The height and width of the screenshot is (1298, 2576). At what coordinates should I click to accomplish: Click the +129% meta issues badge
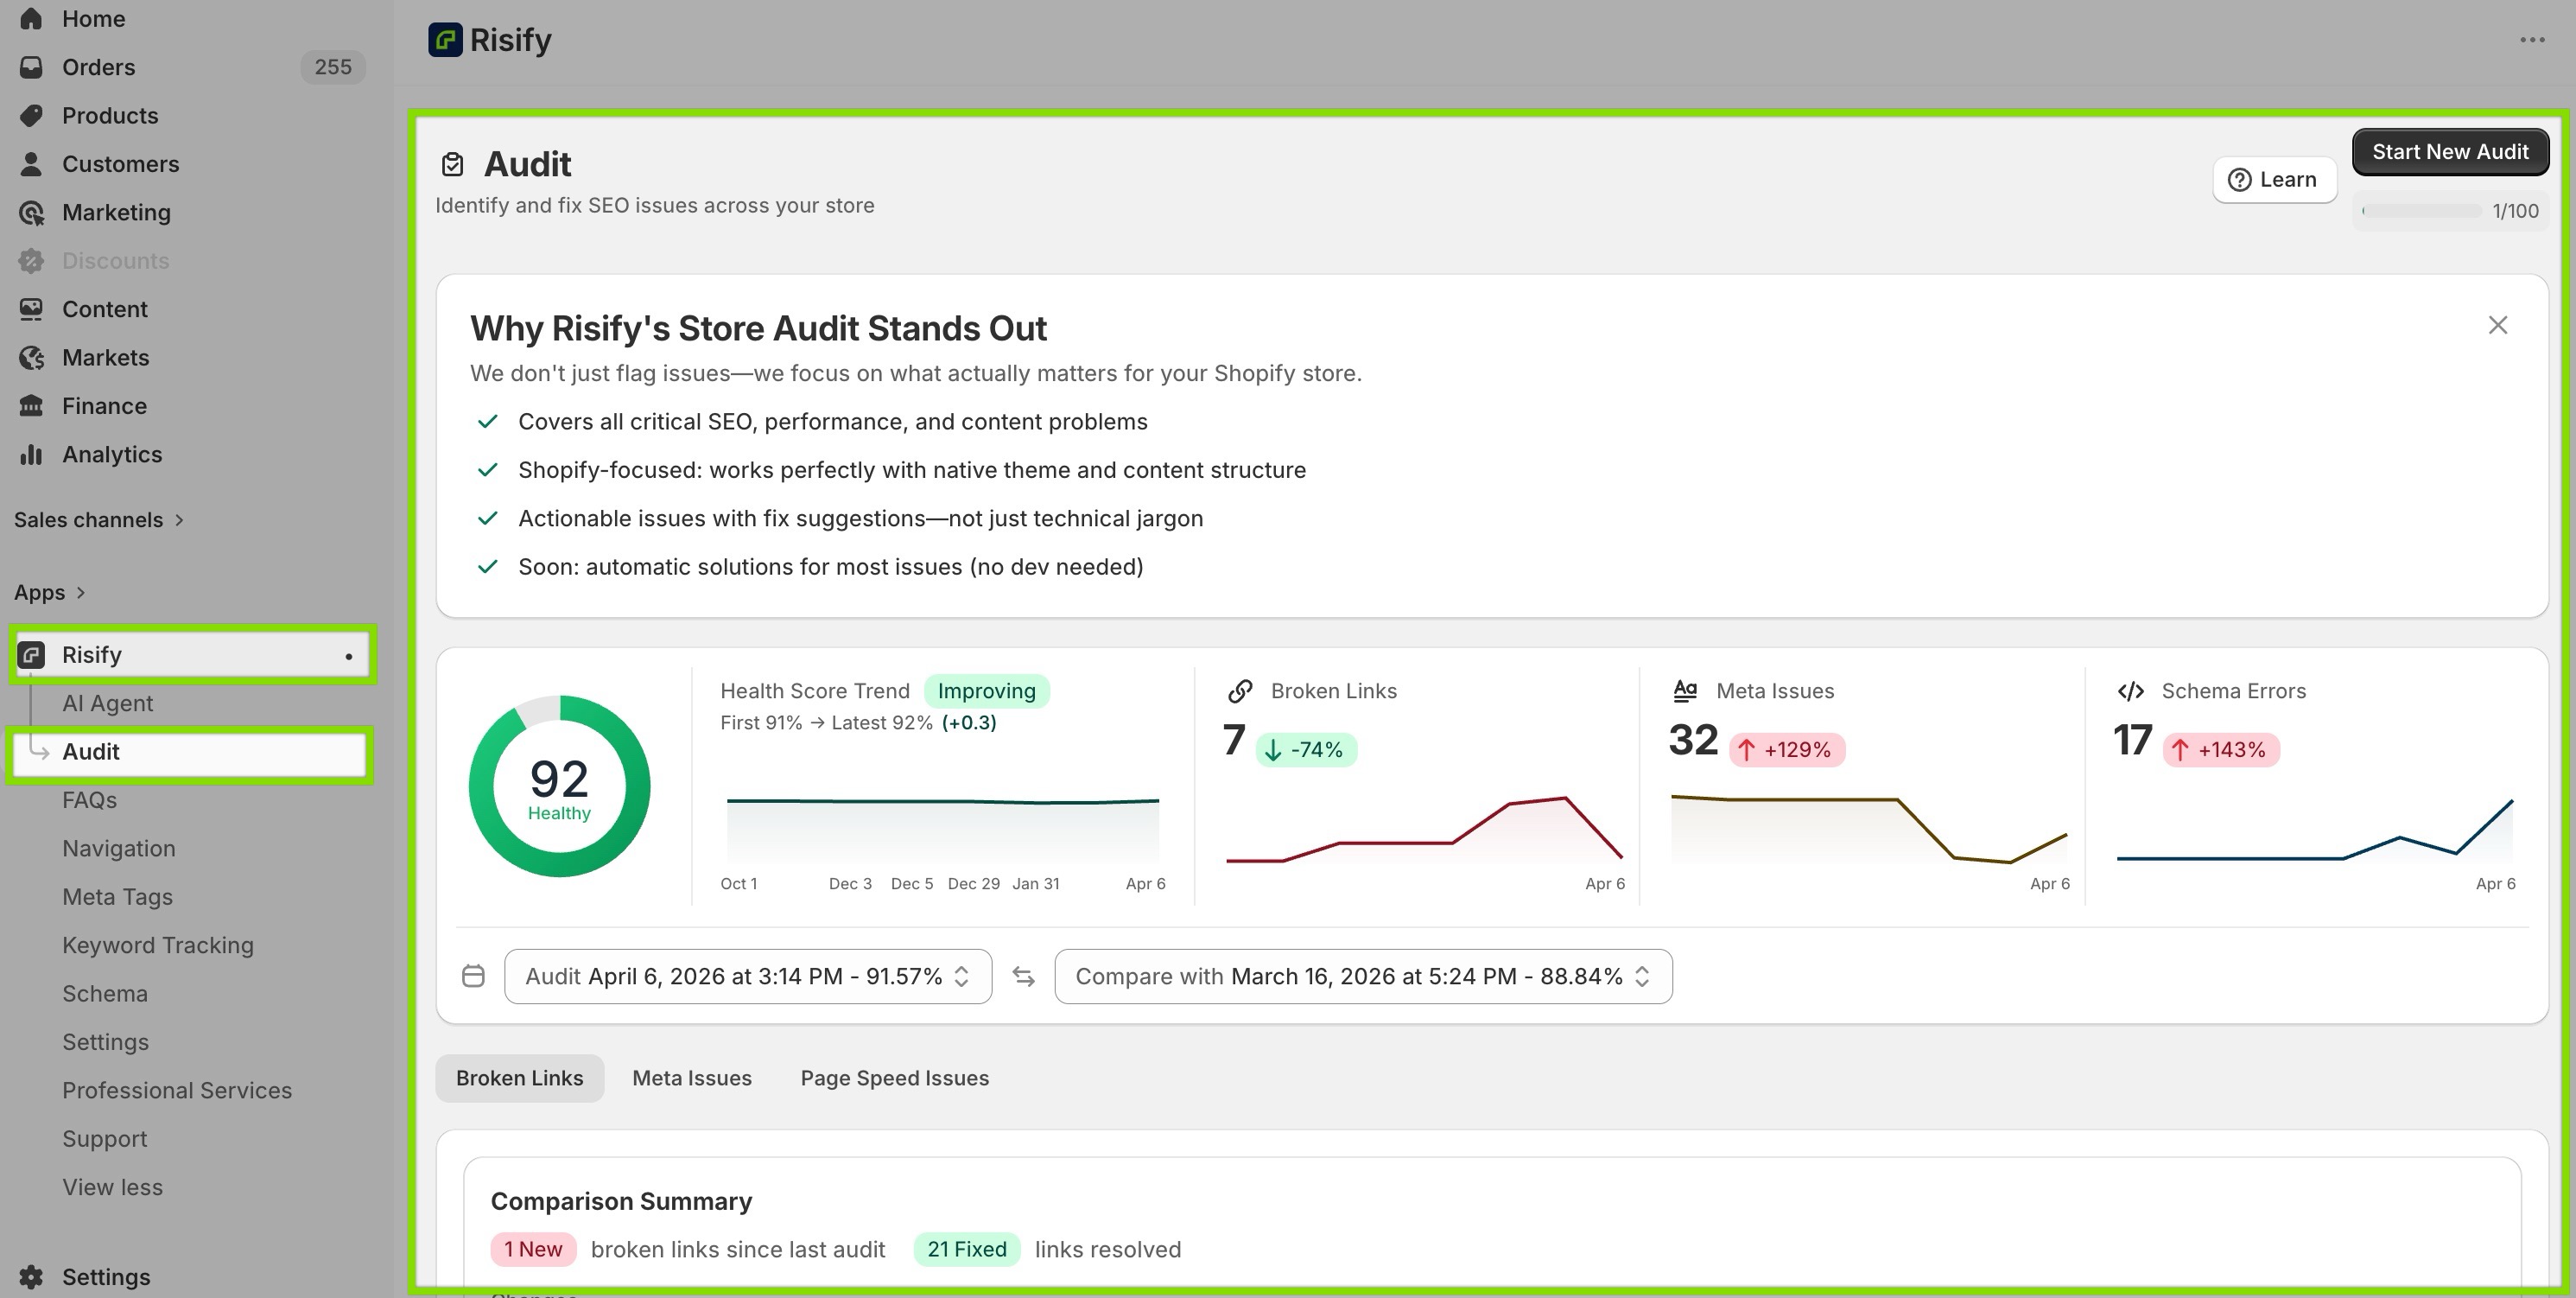pos(1787,750)
